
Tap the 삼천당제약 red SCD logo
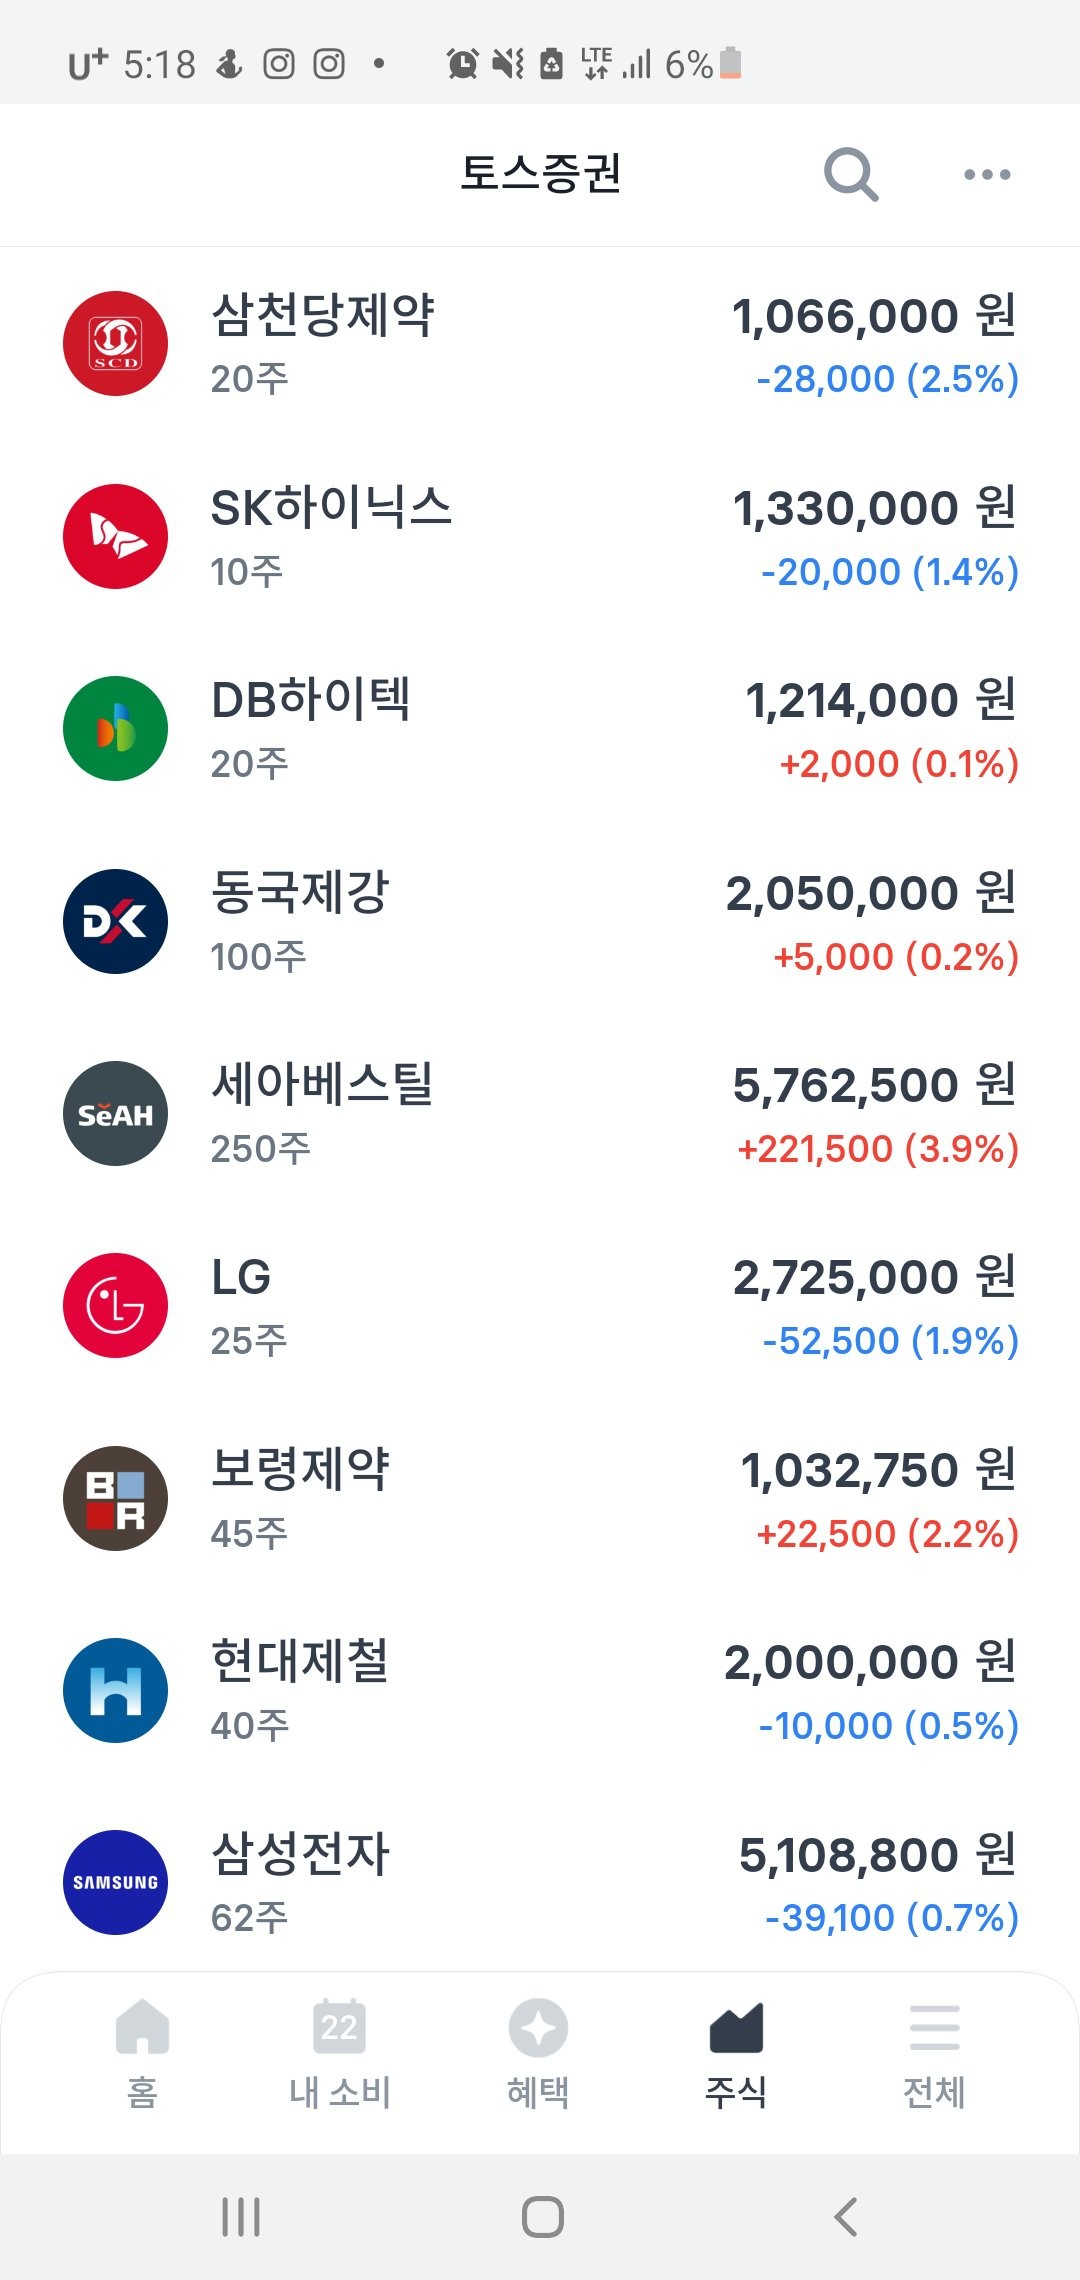(x=115, y=343)
